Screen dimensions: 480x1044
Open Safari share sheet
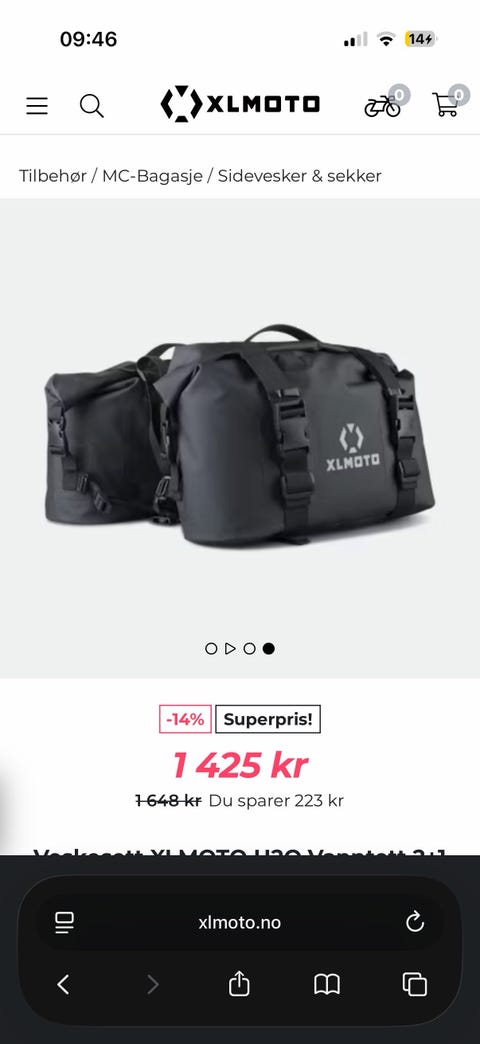[239, 983]
